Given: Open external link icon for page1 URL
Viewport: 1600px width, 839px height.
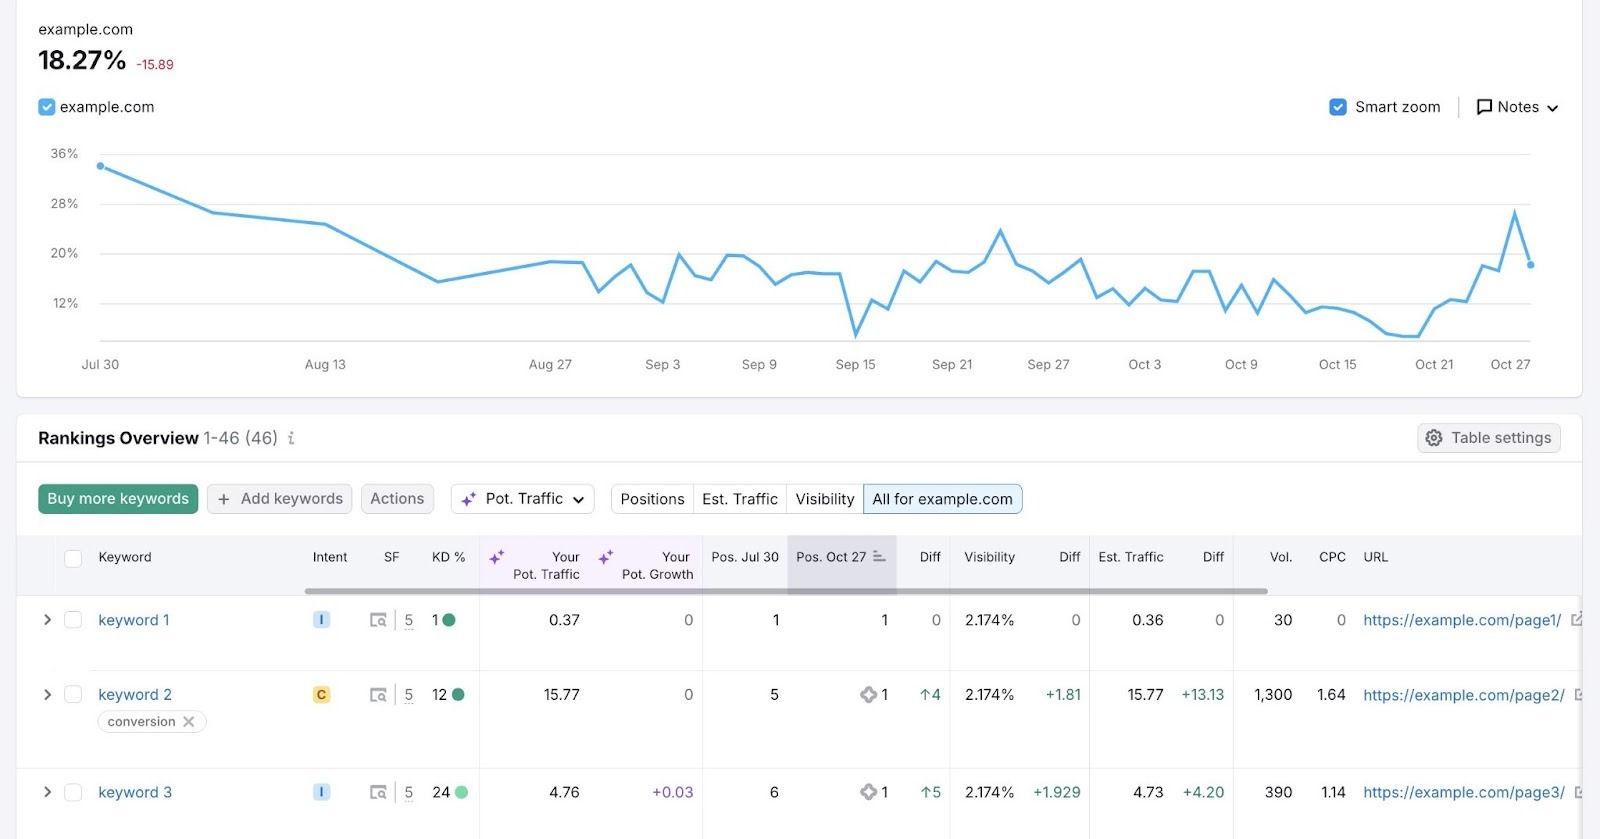Looking at the screenshot, I should tap(1577, 620).
